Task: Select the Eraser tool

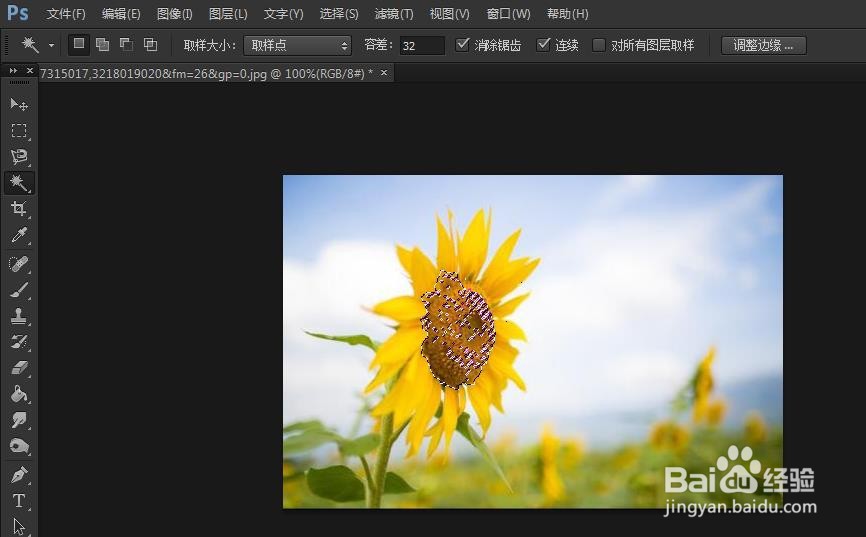Action: pyautogui.click(x=19, y=368)
